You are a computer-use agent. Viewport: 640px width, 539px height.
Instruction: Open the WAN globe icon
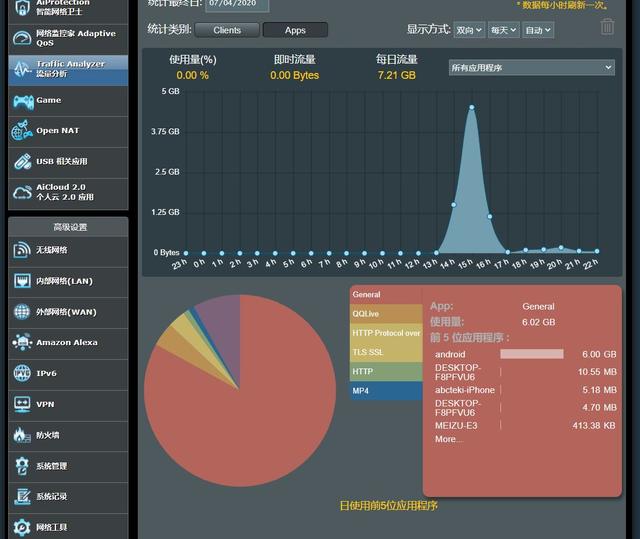pos(22,312)
